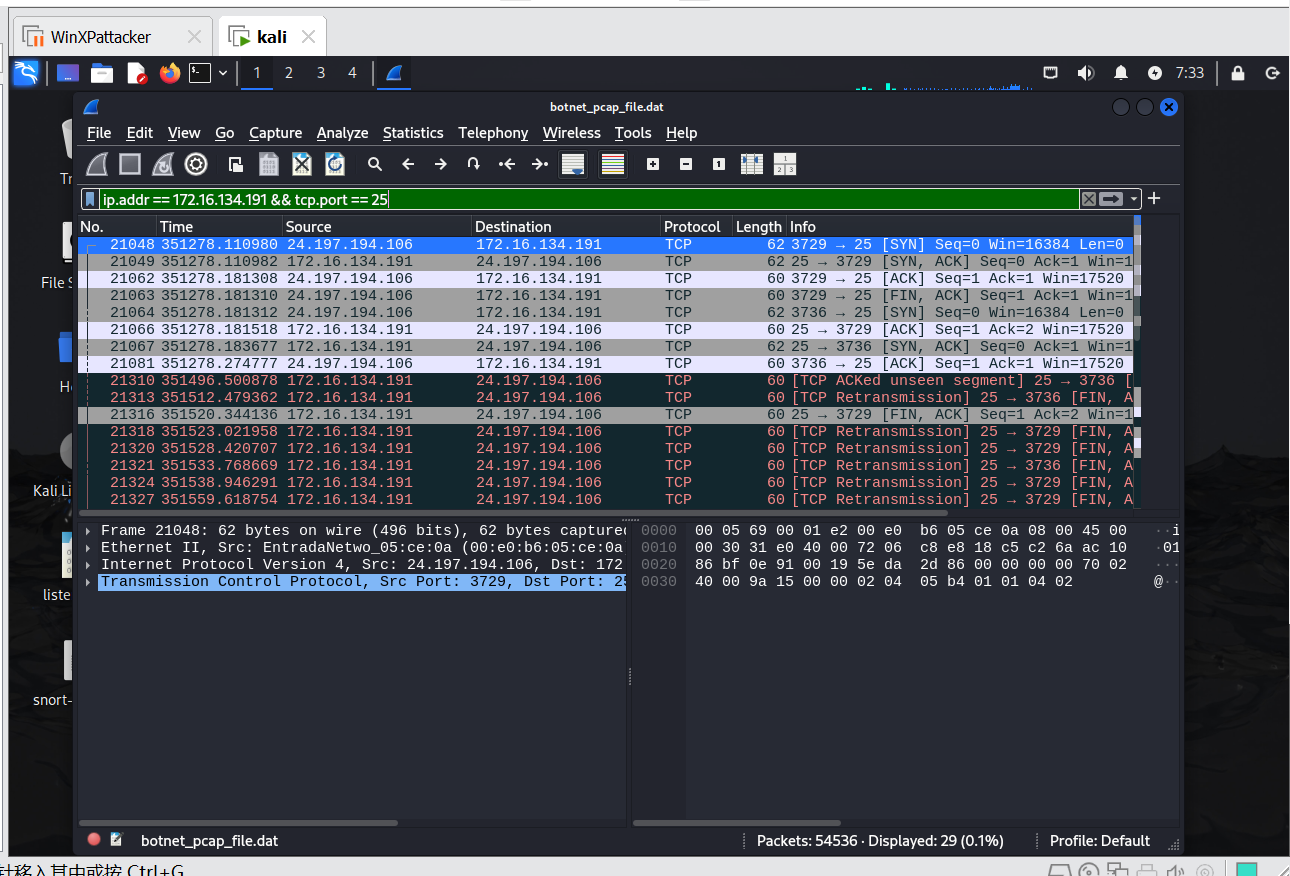Zoom in the main window text
The width and height of the screenshot is (1290, 876).
(x=653, y=164)
